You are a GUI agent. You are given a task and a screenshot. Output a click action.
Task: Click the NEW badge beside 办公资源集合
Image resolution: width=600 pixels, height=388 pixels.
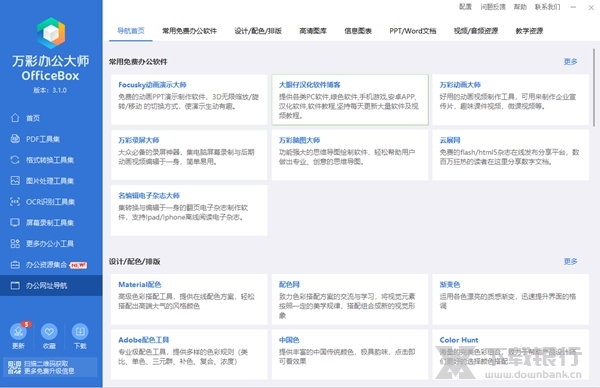click(x=78, y=265)
